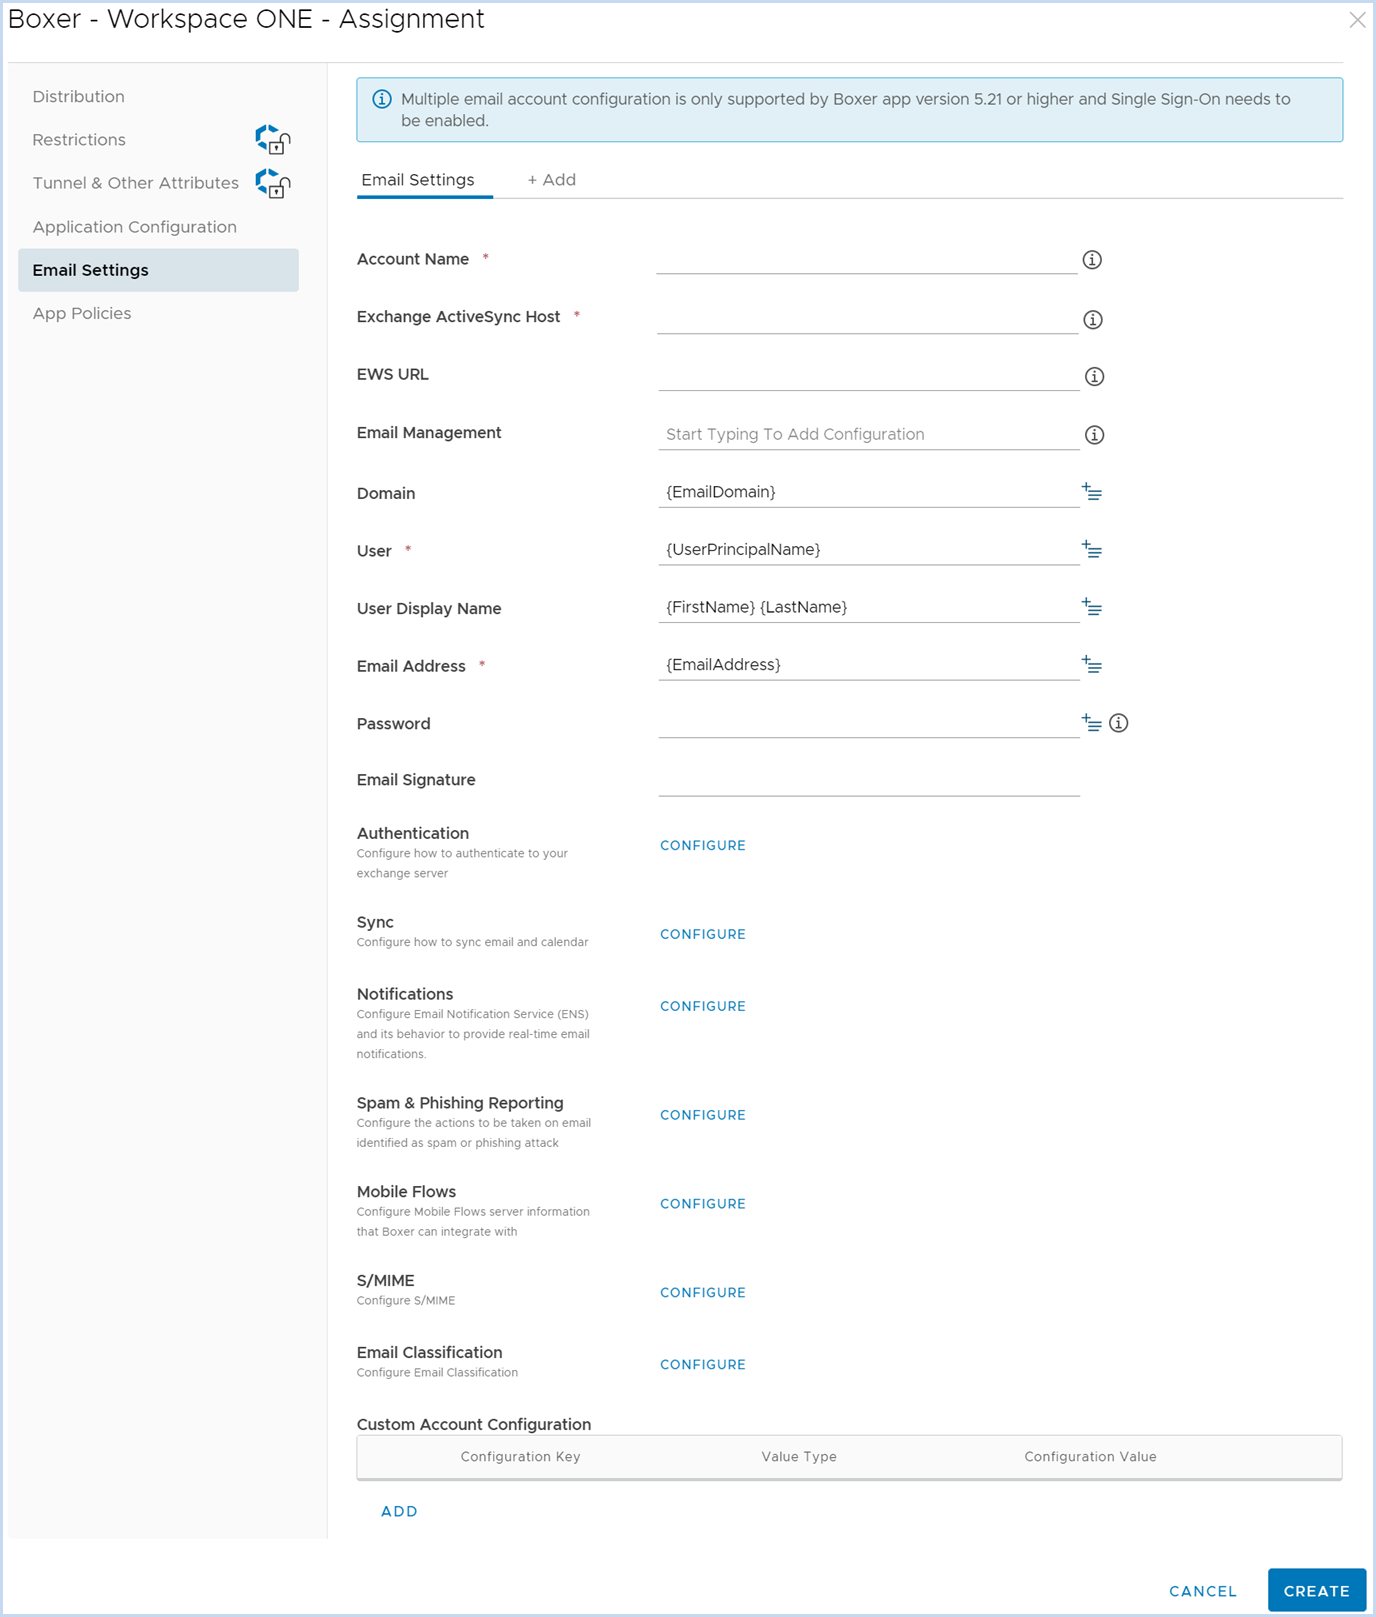The image size is (1376, 1617).
Task: Focus the Email Signature input field
Action: tap(869, 781)
